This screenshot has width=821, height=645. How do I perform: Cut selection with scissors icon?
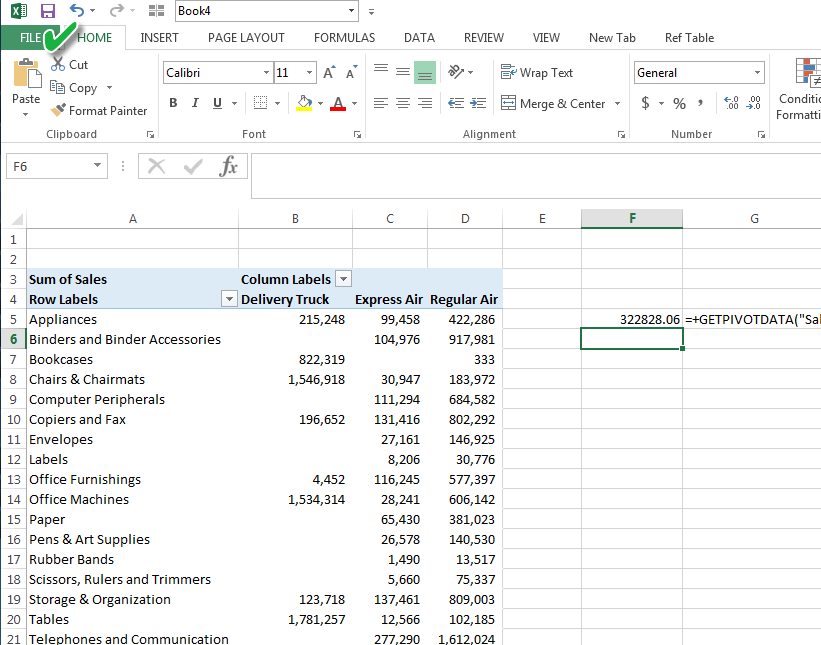(58, 64)
